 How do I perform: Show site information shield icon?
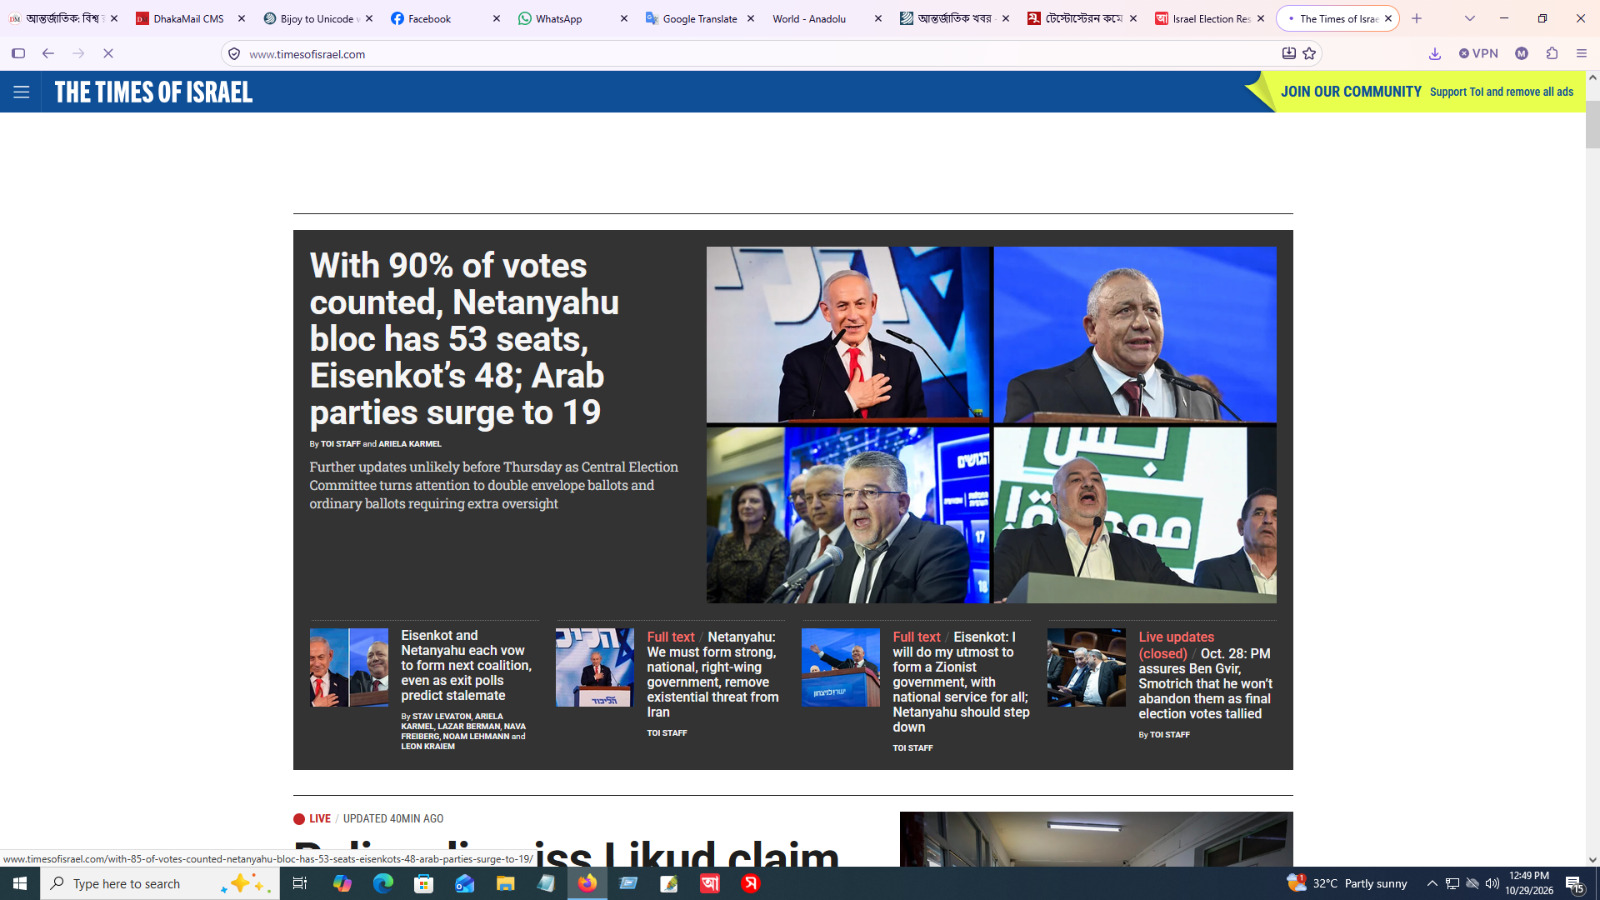tap(234, 53)
